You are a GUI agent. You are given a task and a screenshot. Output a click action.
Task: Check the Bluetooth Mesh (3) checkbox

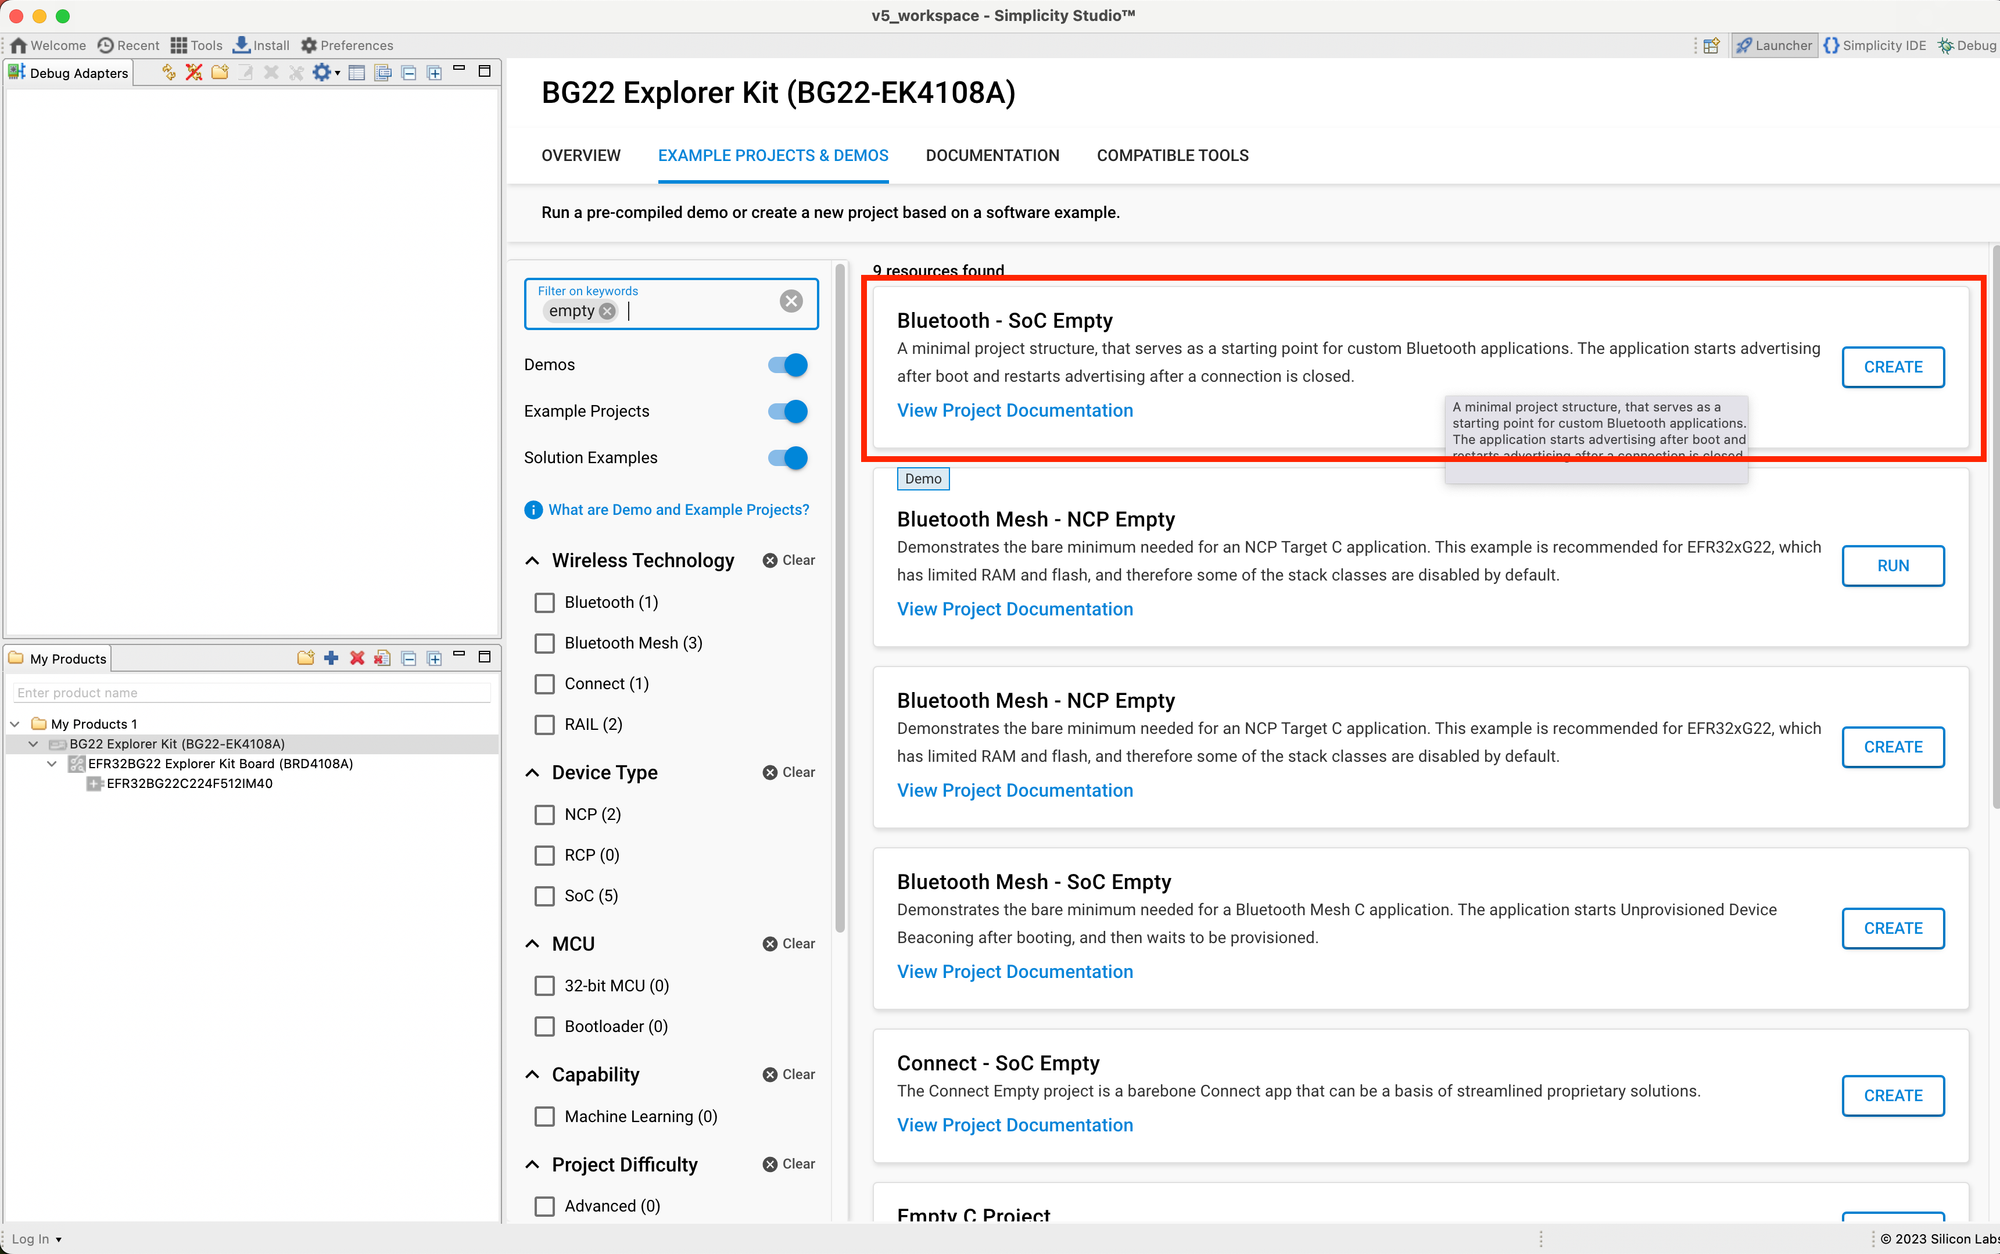545,643
